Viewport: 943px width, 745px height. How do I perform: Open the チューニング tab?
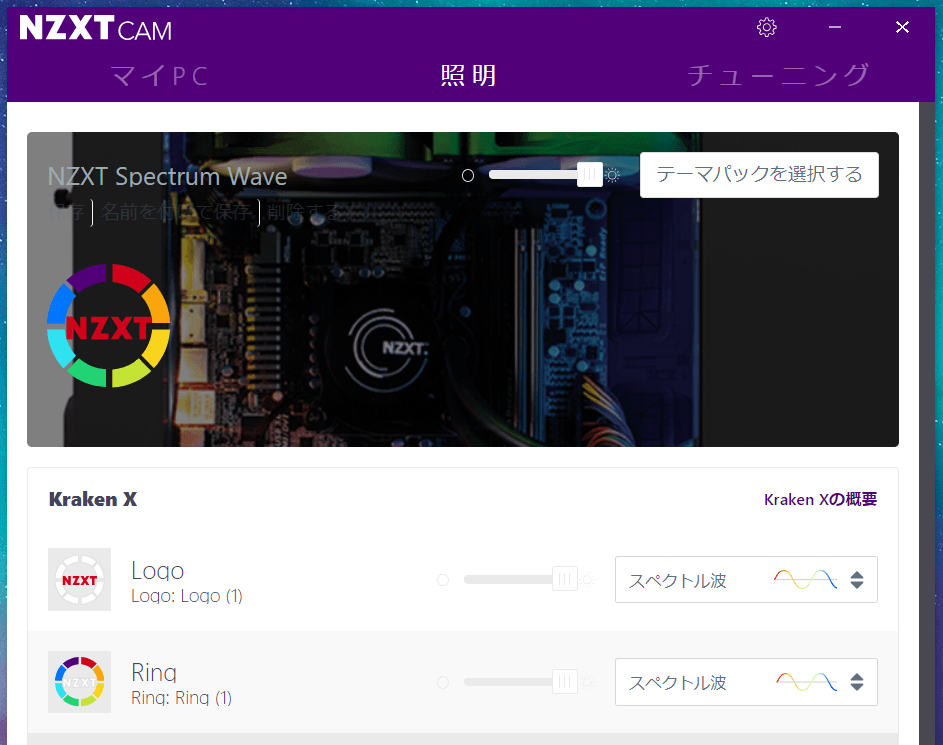pos(778,75)
